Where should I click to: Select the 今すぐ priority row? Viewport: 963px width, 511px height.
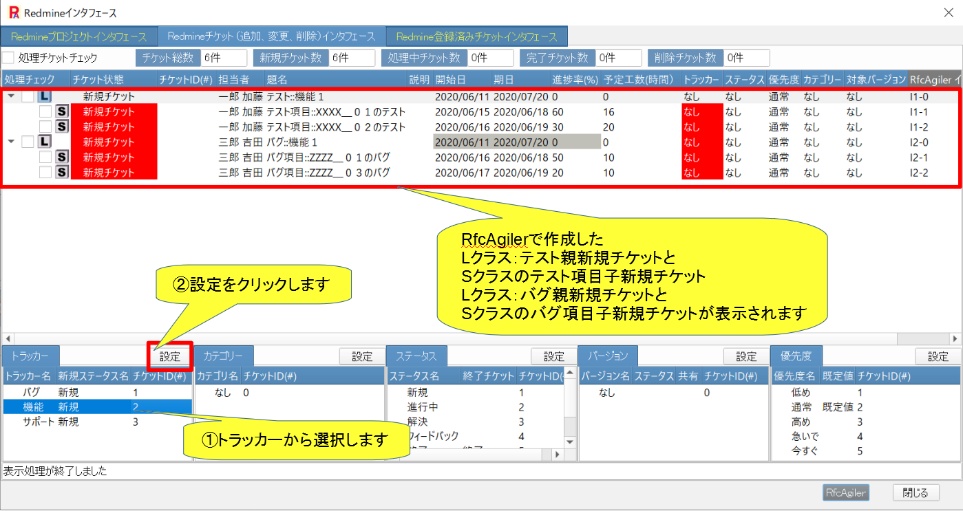click(866, 451)
